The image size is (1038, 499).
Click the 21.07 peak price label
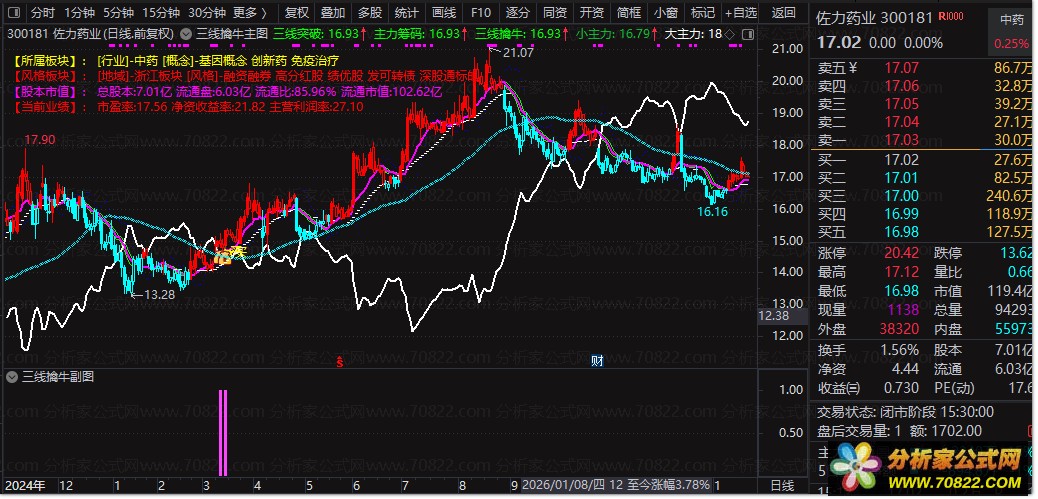coord(516,52)
